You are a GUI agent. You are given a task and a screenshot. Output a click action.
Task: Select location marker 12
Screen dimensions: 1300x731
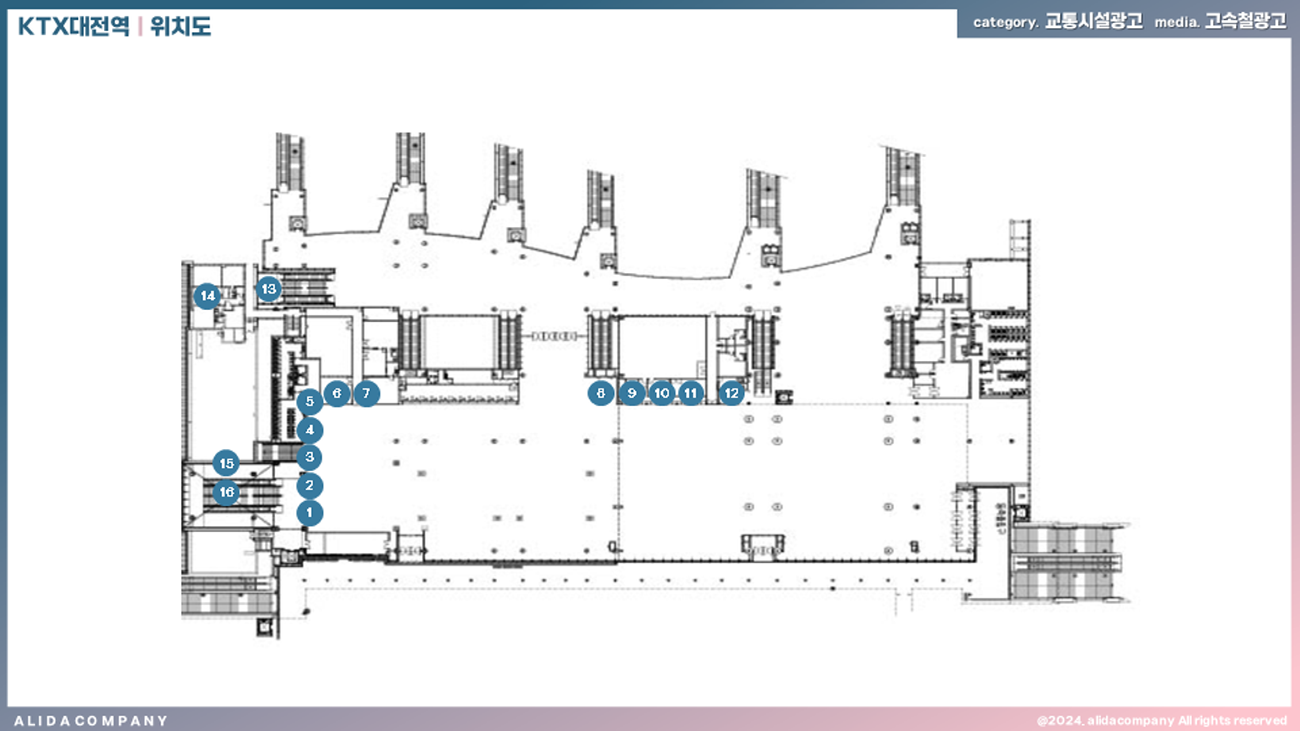(x=731, y=394)
